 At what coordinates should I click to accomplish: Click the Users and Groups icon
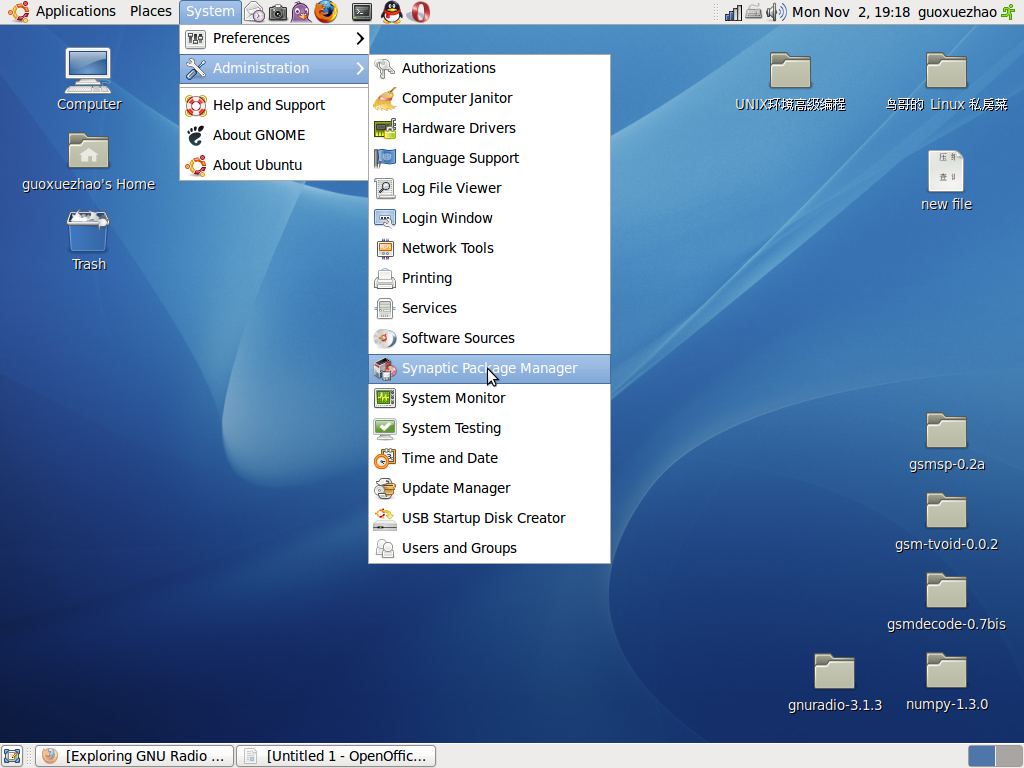tap(385, 549)
